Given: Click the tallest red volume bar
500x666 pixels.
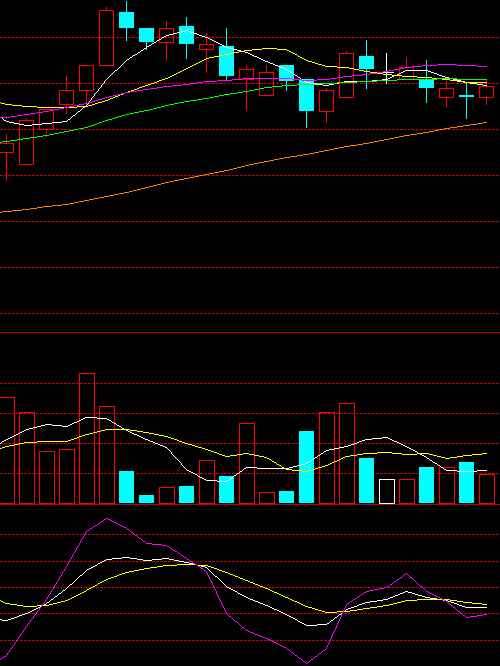Looking at the screenshot, I should (x=87, y=439).
